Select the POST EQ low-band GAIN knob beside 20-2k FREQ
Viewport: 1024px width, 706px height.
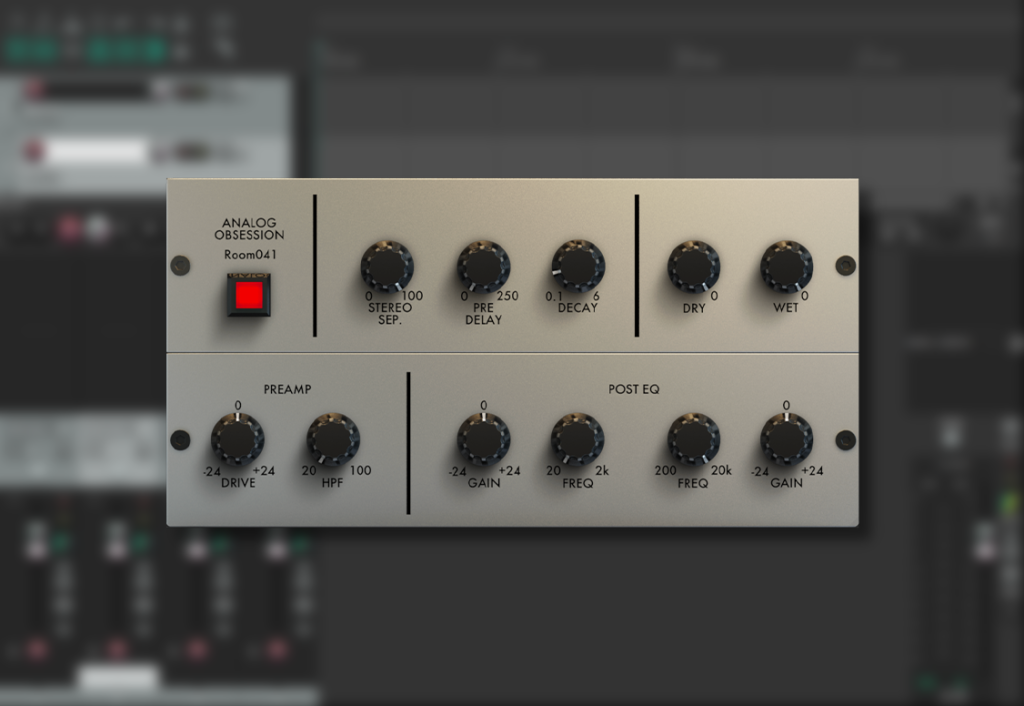[x=484, y=440]
